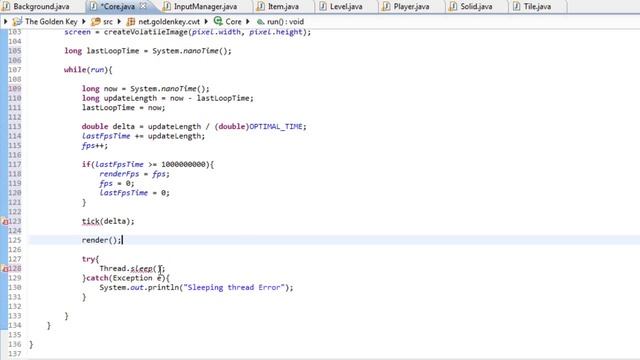Click the renderFps = fps; line

[x=134, y=174]
